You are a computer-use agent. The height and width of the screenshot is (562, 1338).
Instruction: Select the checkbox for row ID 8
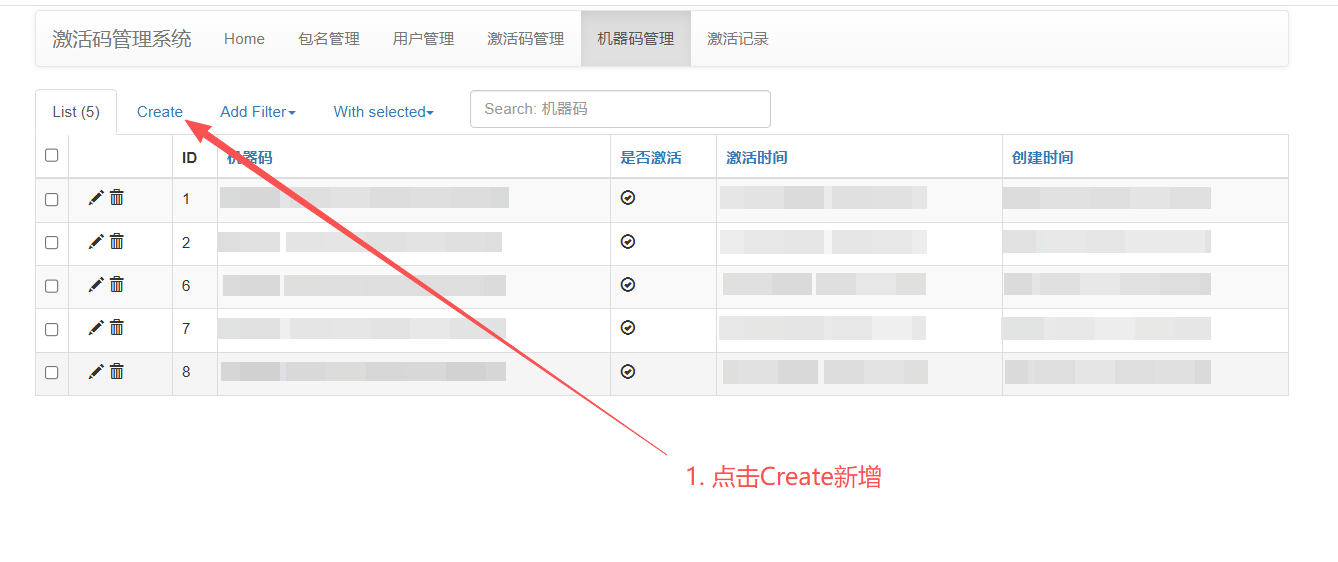pyautogui.click(x=52, y=372)
